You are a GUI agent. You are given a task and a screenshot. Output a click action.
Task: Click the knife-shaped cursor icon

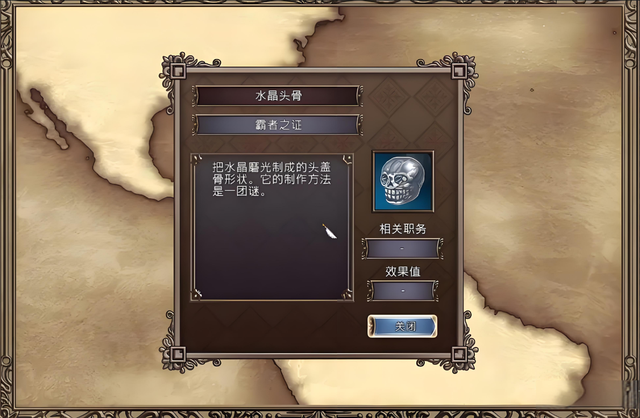(329, 231)
